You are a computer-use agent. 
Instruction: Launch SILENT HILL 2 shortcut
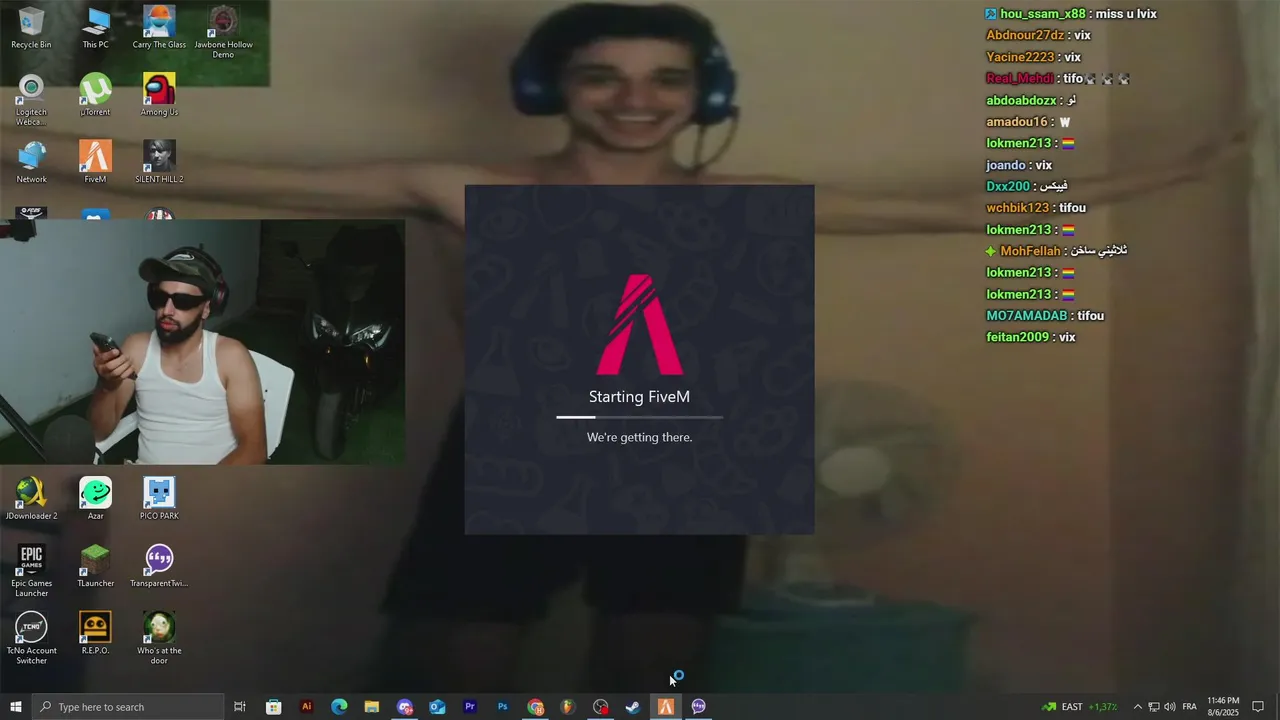(x=159, y=162)
